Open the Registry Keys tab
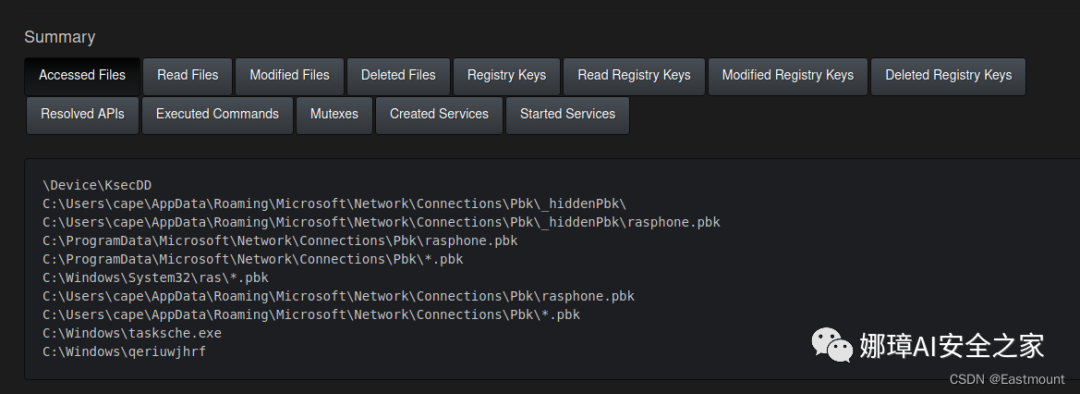This screenshot has width=1080, height=394. pos(506,76)
